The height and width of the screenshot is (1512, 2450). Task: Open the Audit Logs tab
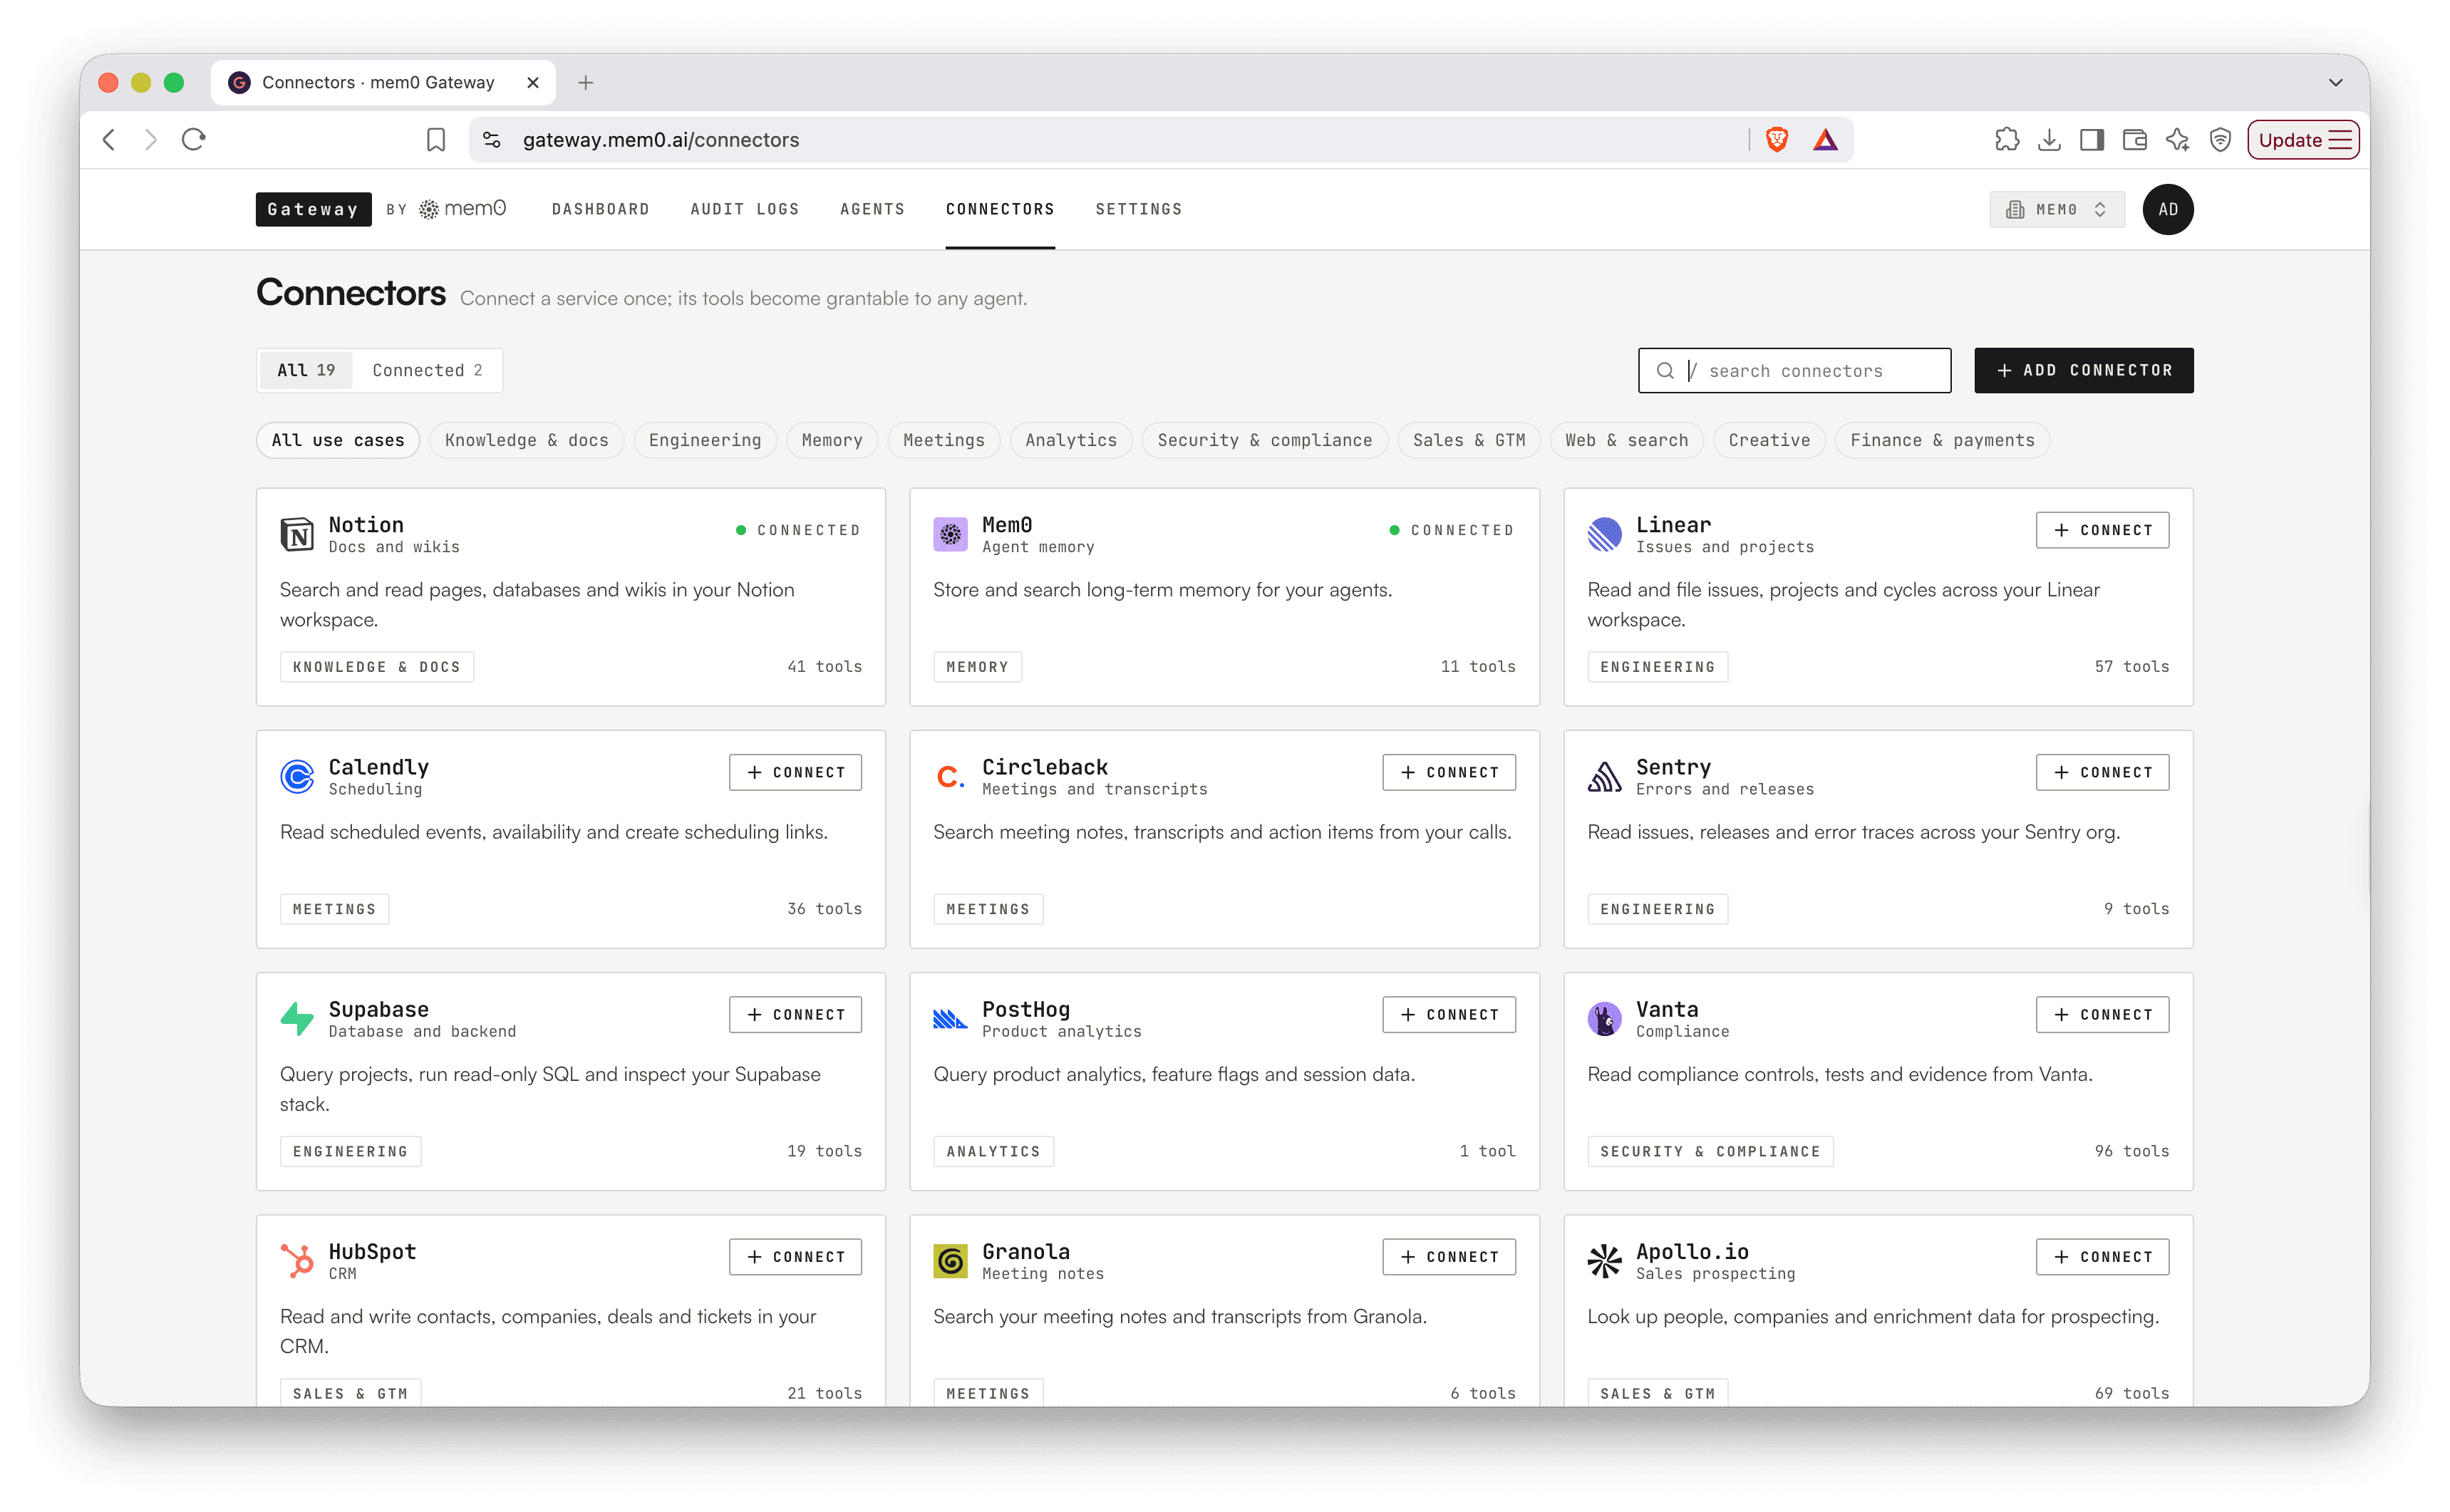(x=744, y=209)
